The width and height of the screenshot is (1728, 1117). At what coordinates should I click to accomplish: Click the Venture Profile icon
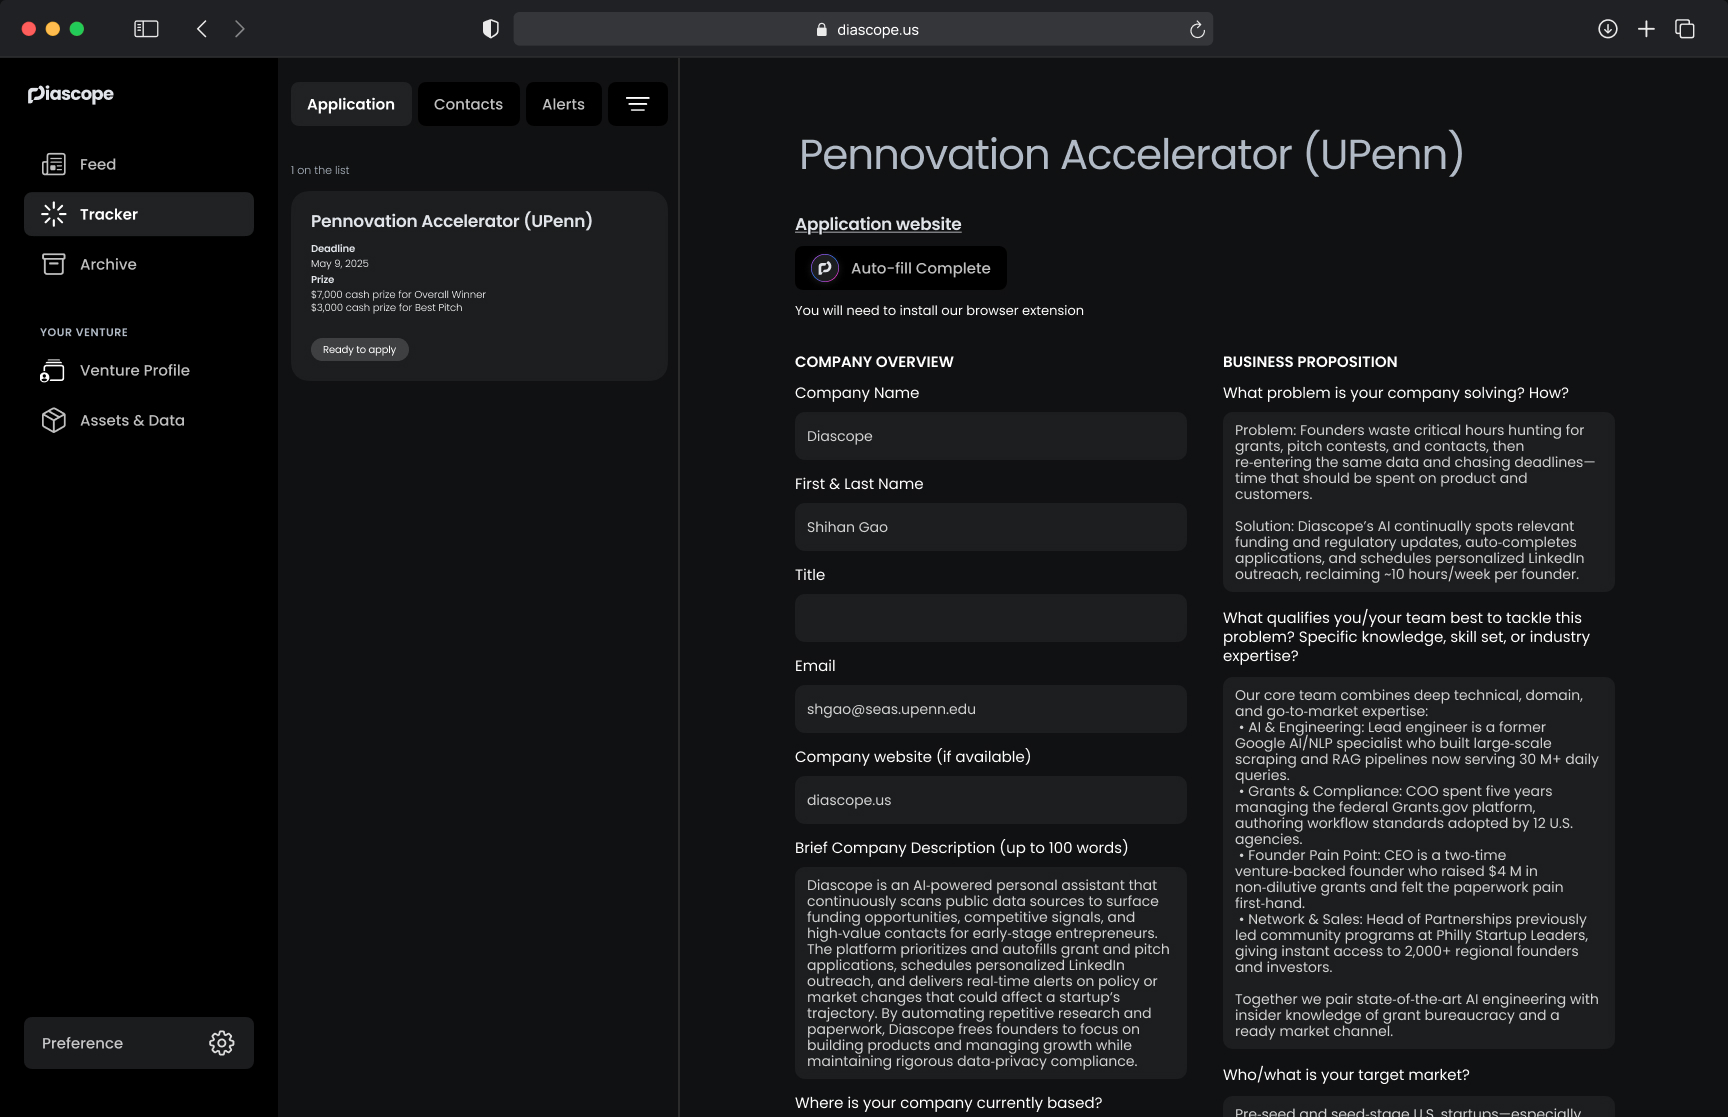click(x=53, y=371)
